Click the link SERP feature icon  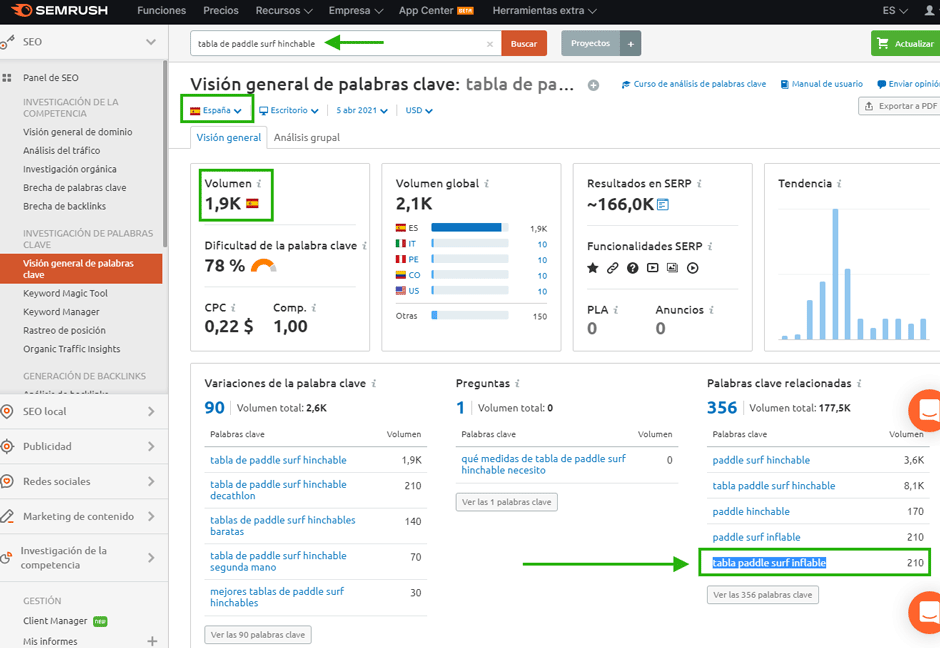click(612, 268)
